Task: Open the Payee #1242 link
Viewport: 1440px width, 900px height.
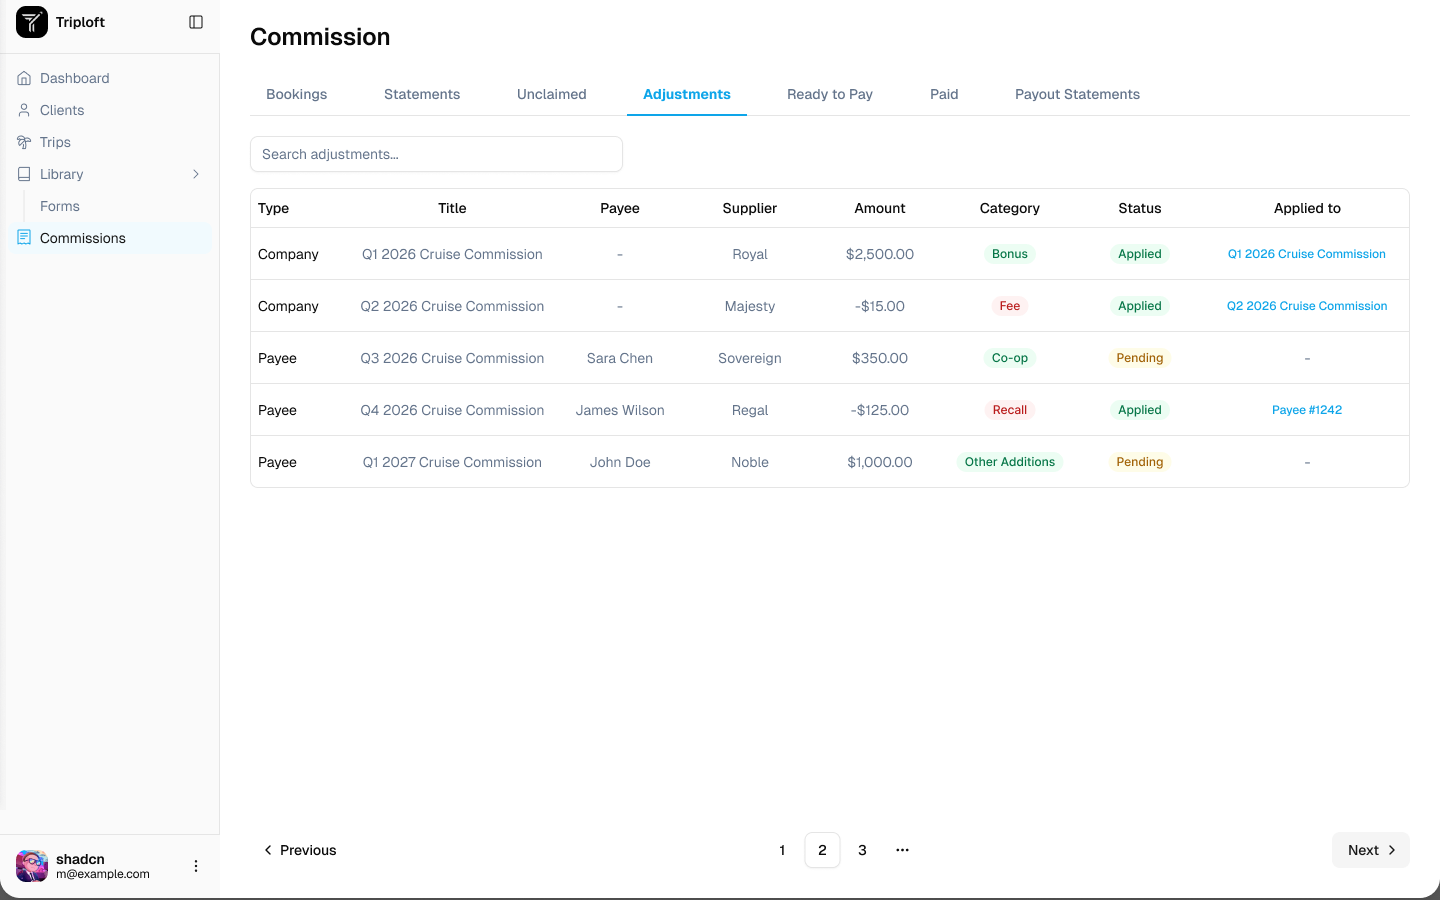Action: (x=1307, y=410)
